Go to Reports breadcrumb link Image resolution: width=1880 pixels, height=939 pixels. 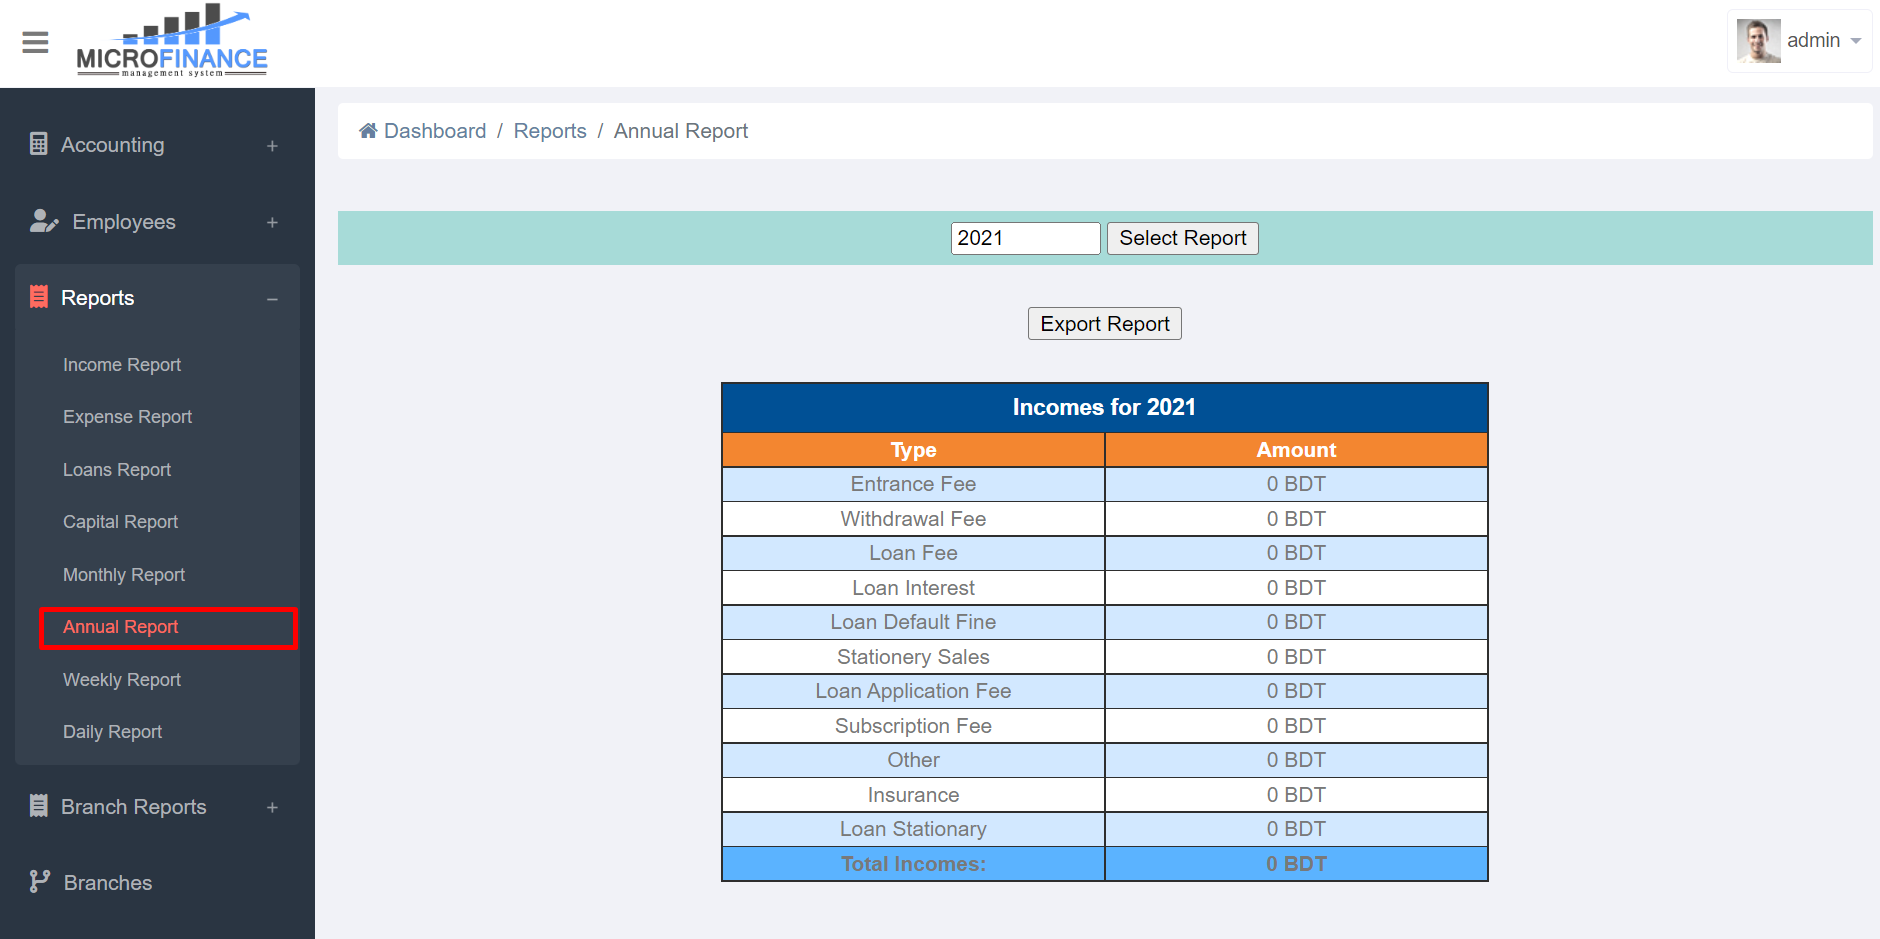[x=550, y=131]
